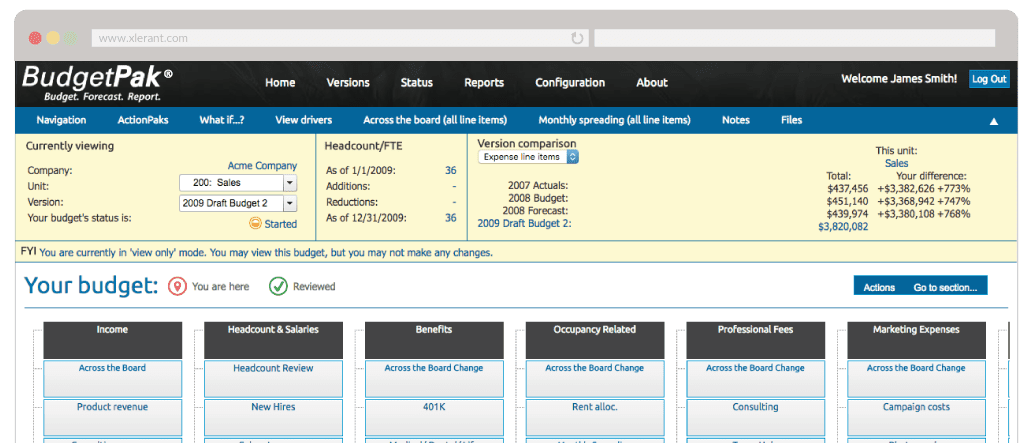This screenshot has width=1029, height=443.
Task: Click the Acme Company link
Action: click(x=262, y=166)
